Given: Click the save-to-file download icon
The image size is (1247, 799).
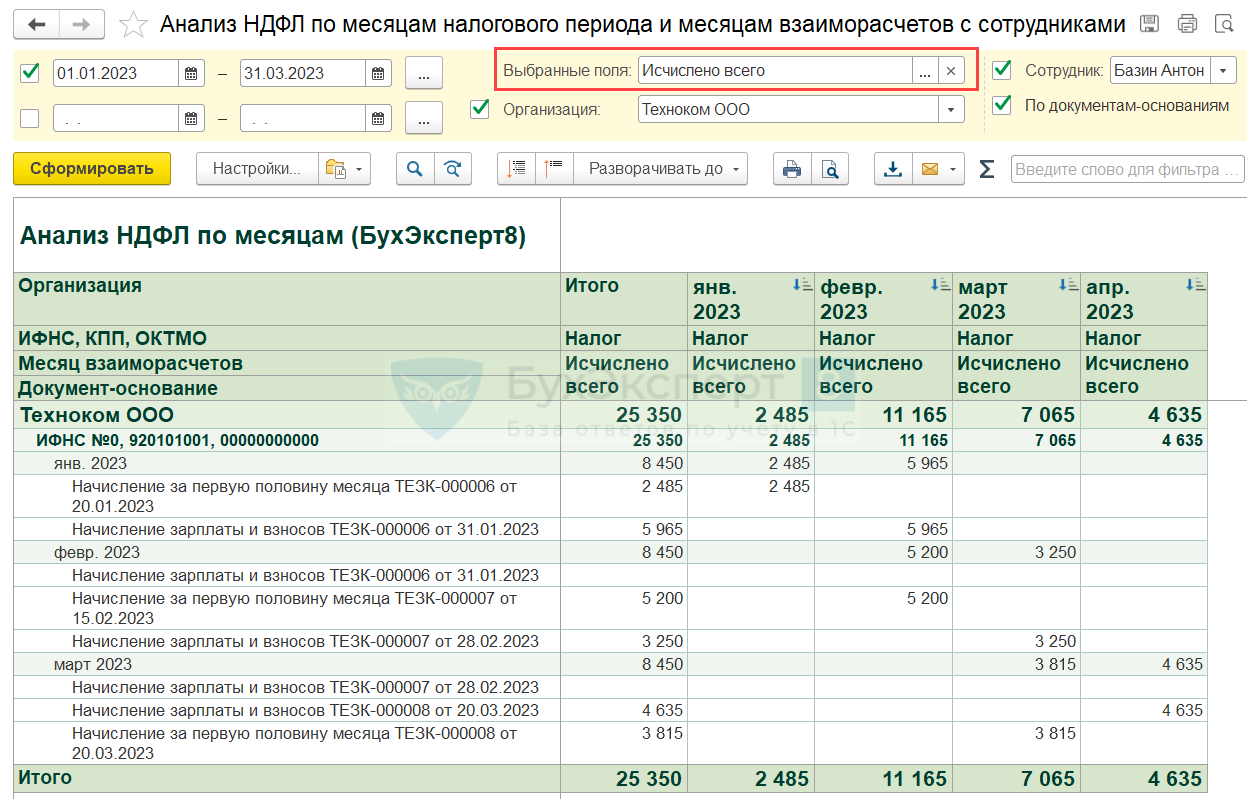Looking at the screenshot, I should 893,169.
